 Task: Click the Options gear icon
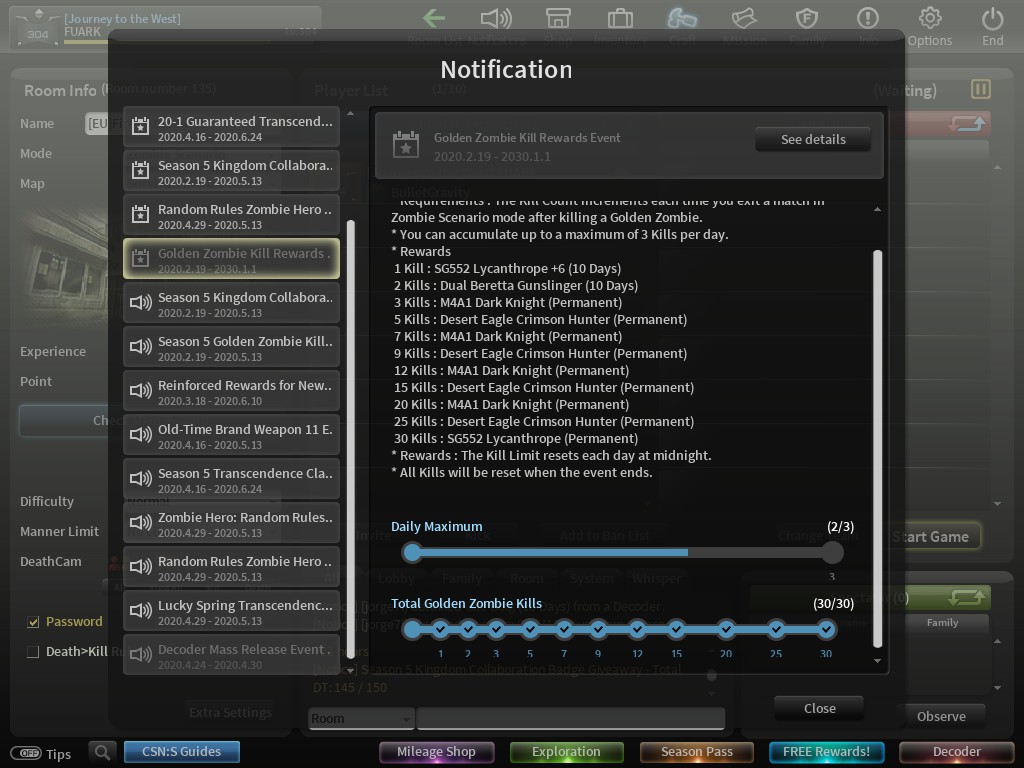point(929,18)
